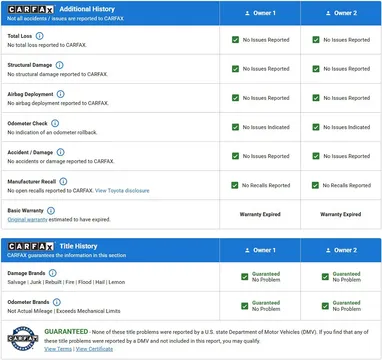Select Owner 2 header in Title History
382x360 pixels.
[341, 250]
